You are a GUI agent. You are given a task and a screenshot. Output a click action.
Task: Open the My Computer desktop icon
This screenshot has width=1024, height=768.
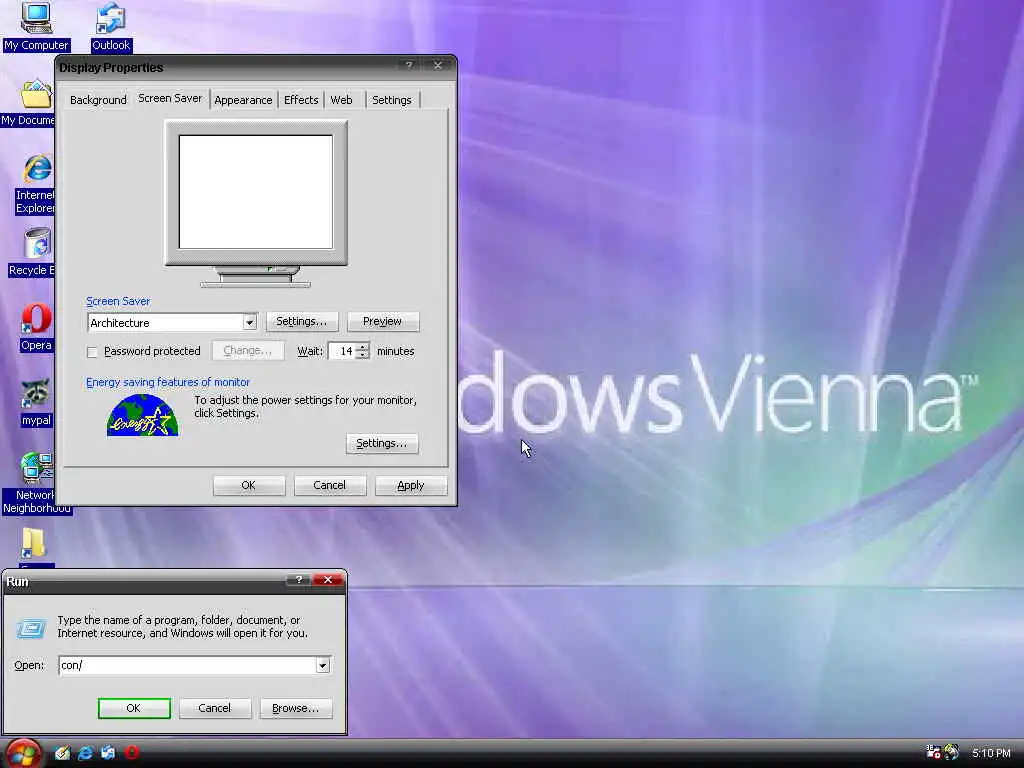pyautogui.click(x=36, y=26)
